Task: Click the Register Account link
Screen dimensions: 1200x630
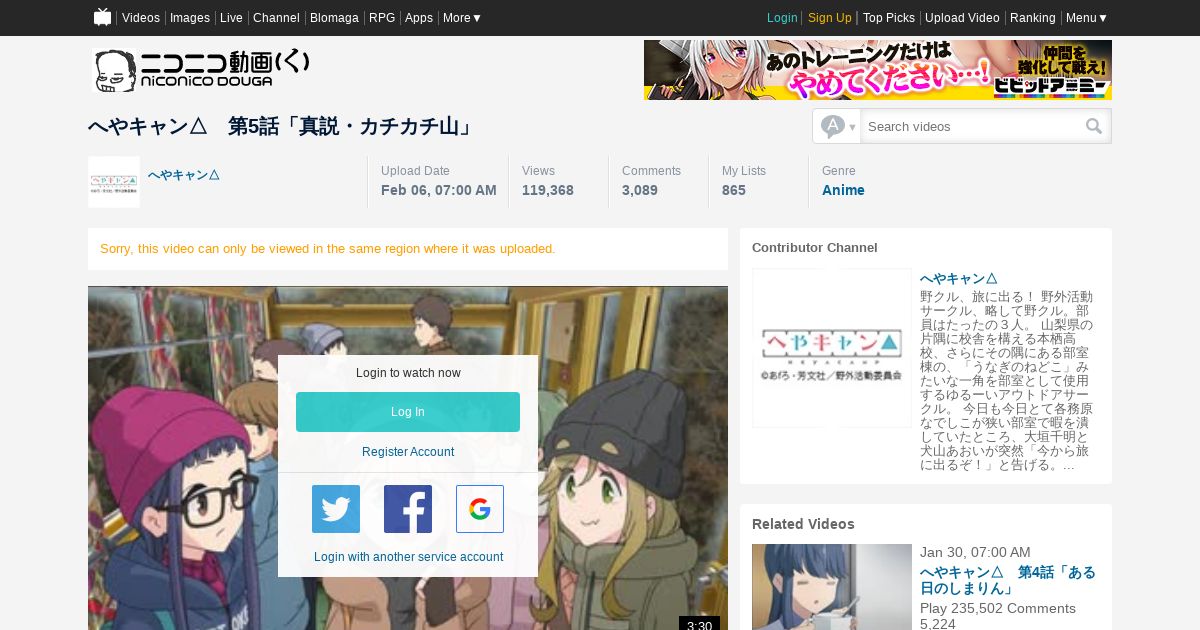Action: [408, 452]
